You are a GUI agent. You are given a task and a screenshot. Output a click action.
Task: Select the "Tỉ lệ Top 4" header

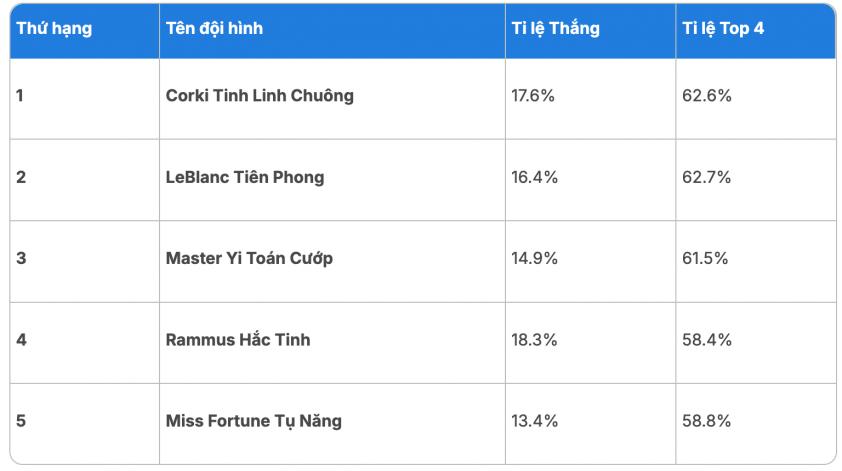click(721, 29)
